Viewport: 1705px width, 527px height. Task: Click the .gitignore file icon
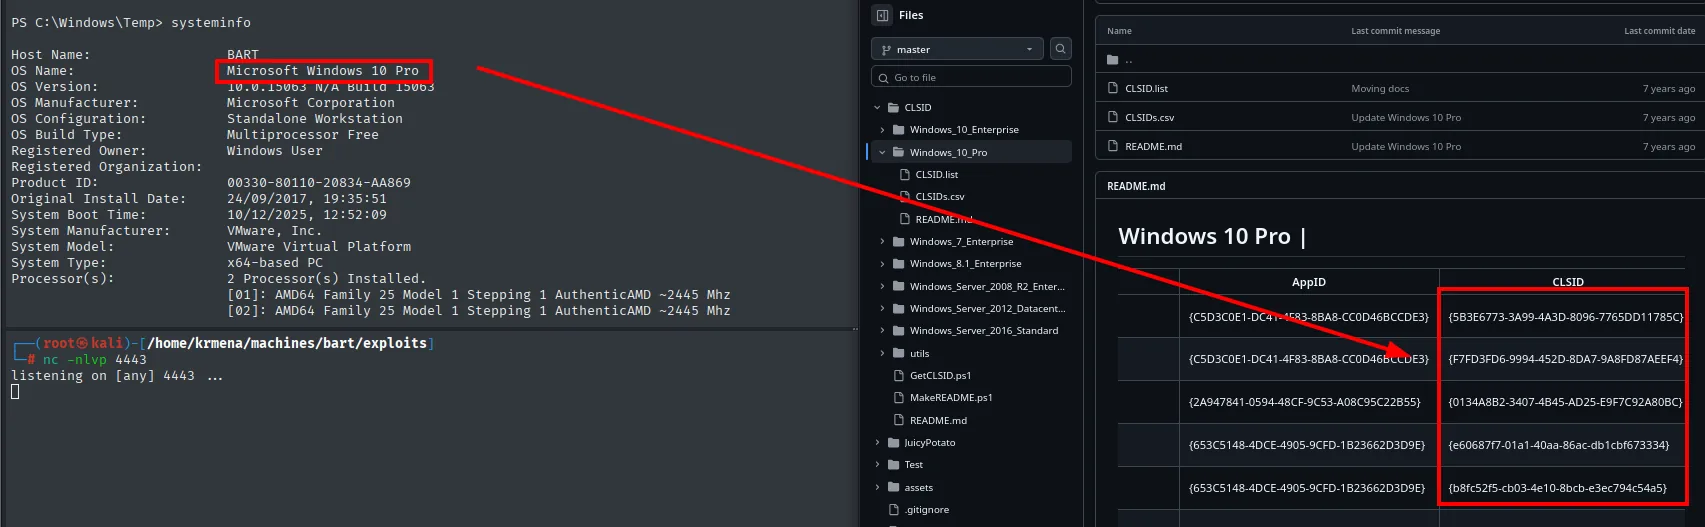(894, 509)
